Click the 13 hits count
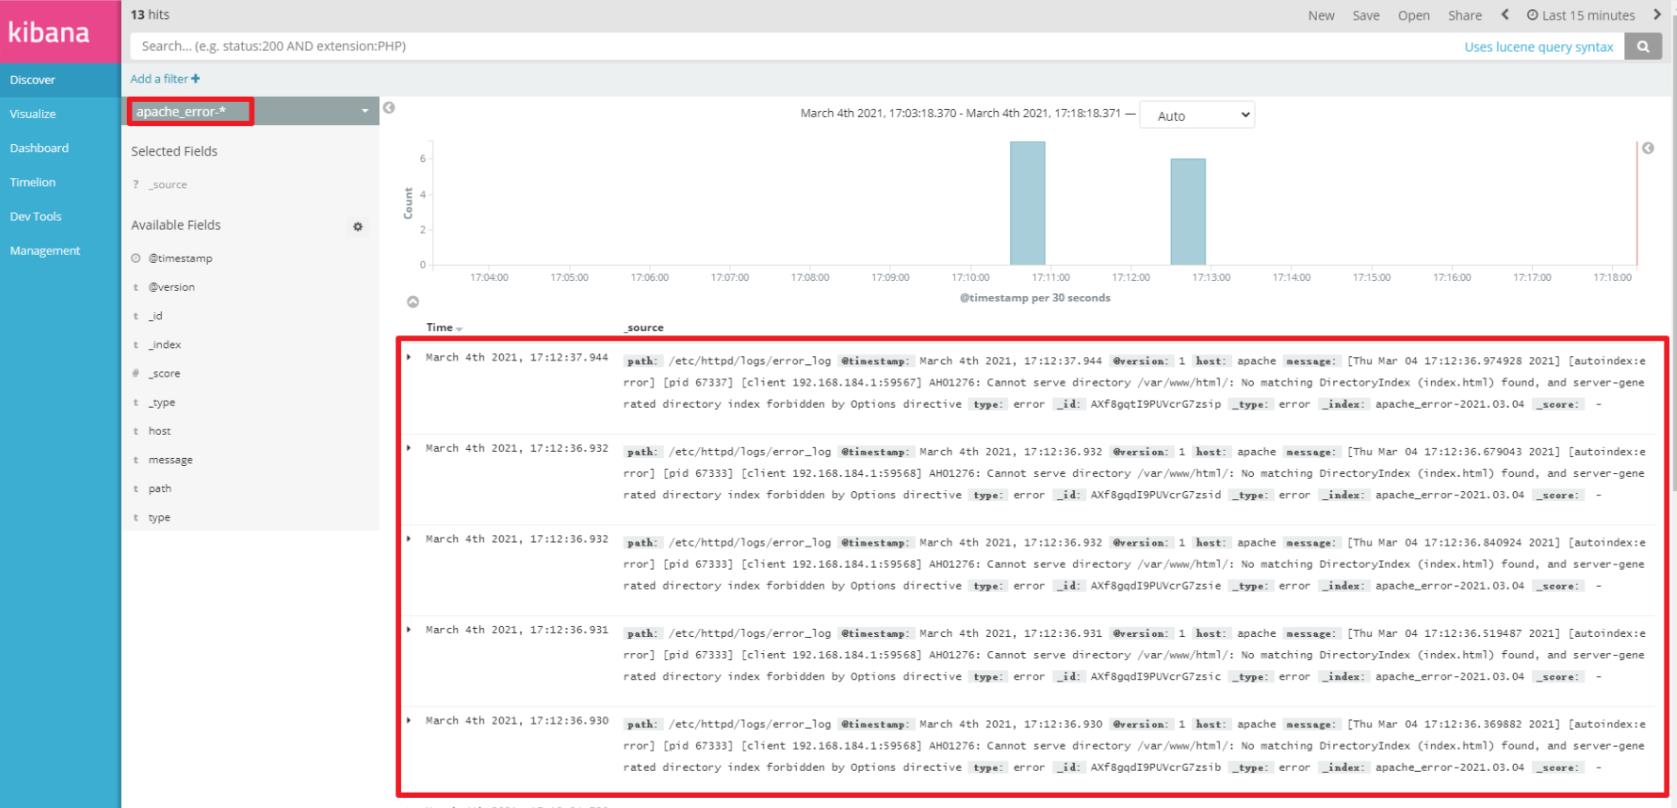The height and width of the screenshot is (808, 1677). point(150,15)
